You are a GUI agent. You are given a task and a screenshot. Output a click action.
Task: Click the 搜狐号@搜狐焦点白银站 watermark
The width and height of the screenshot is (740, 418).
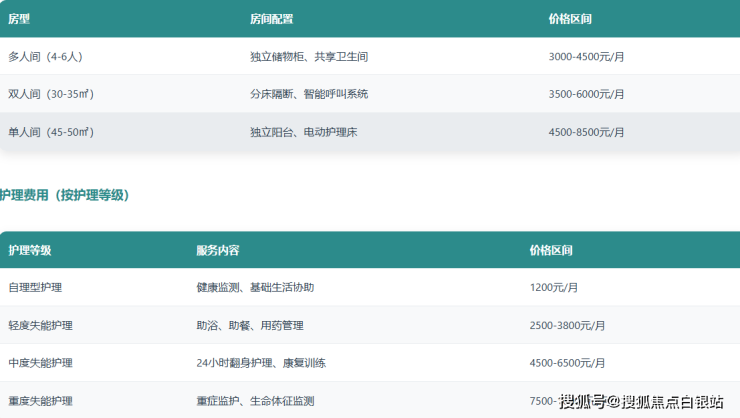tap(641, 402)
